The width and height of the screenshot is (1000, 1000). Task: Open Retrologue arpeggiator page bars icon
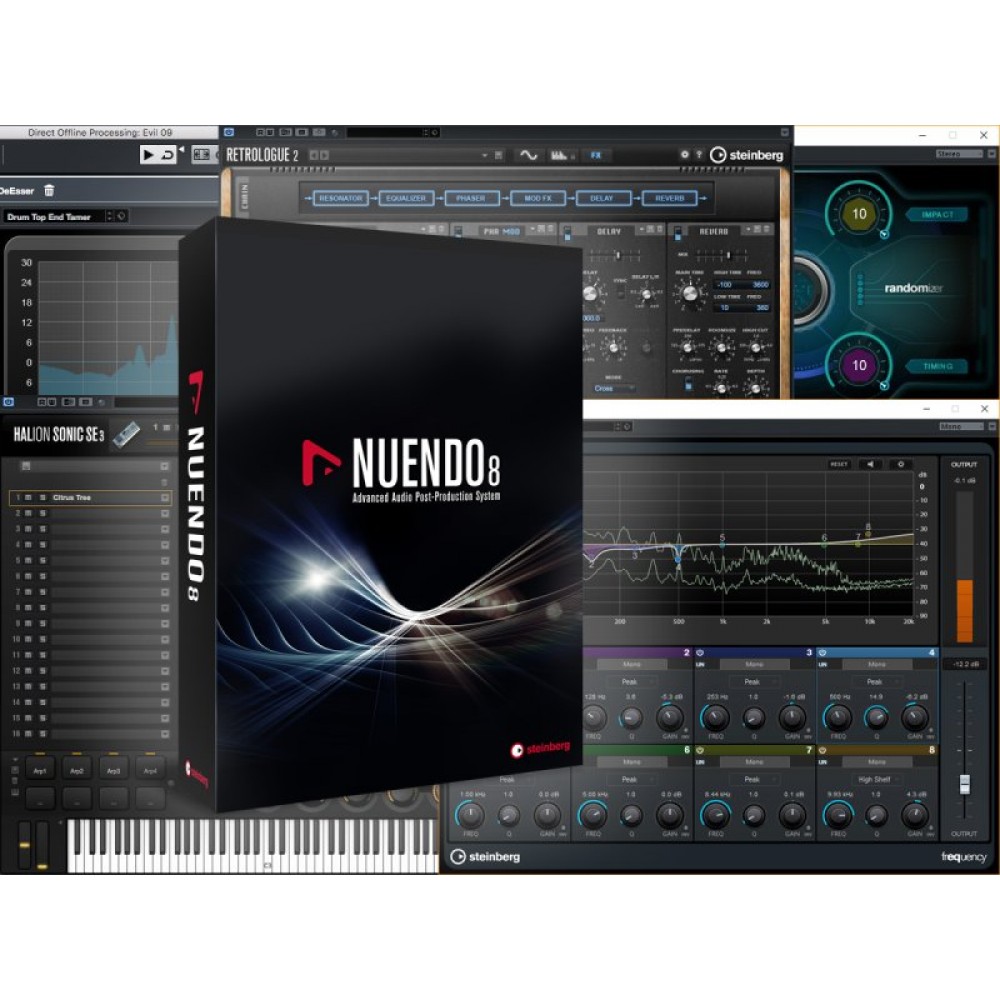pyautogui.click(x=560, y=155)
